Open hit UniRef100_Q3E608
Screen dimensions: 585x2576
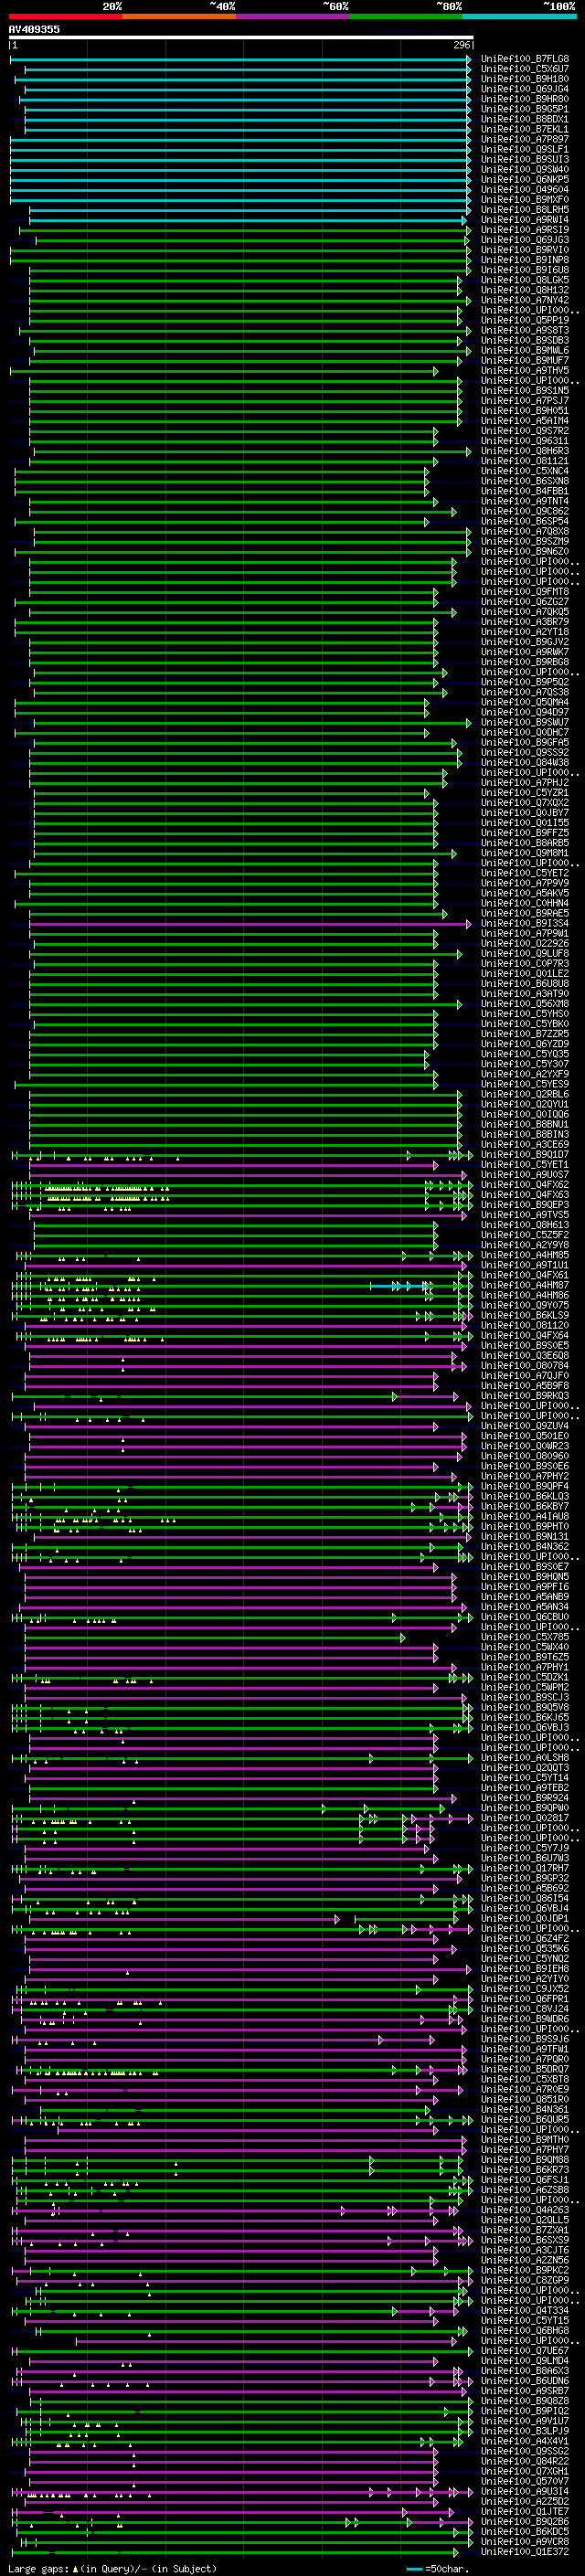(524, 1355)
